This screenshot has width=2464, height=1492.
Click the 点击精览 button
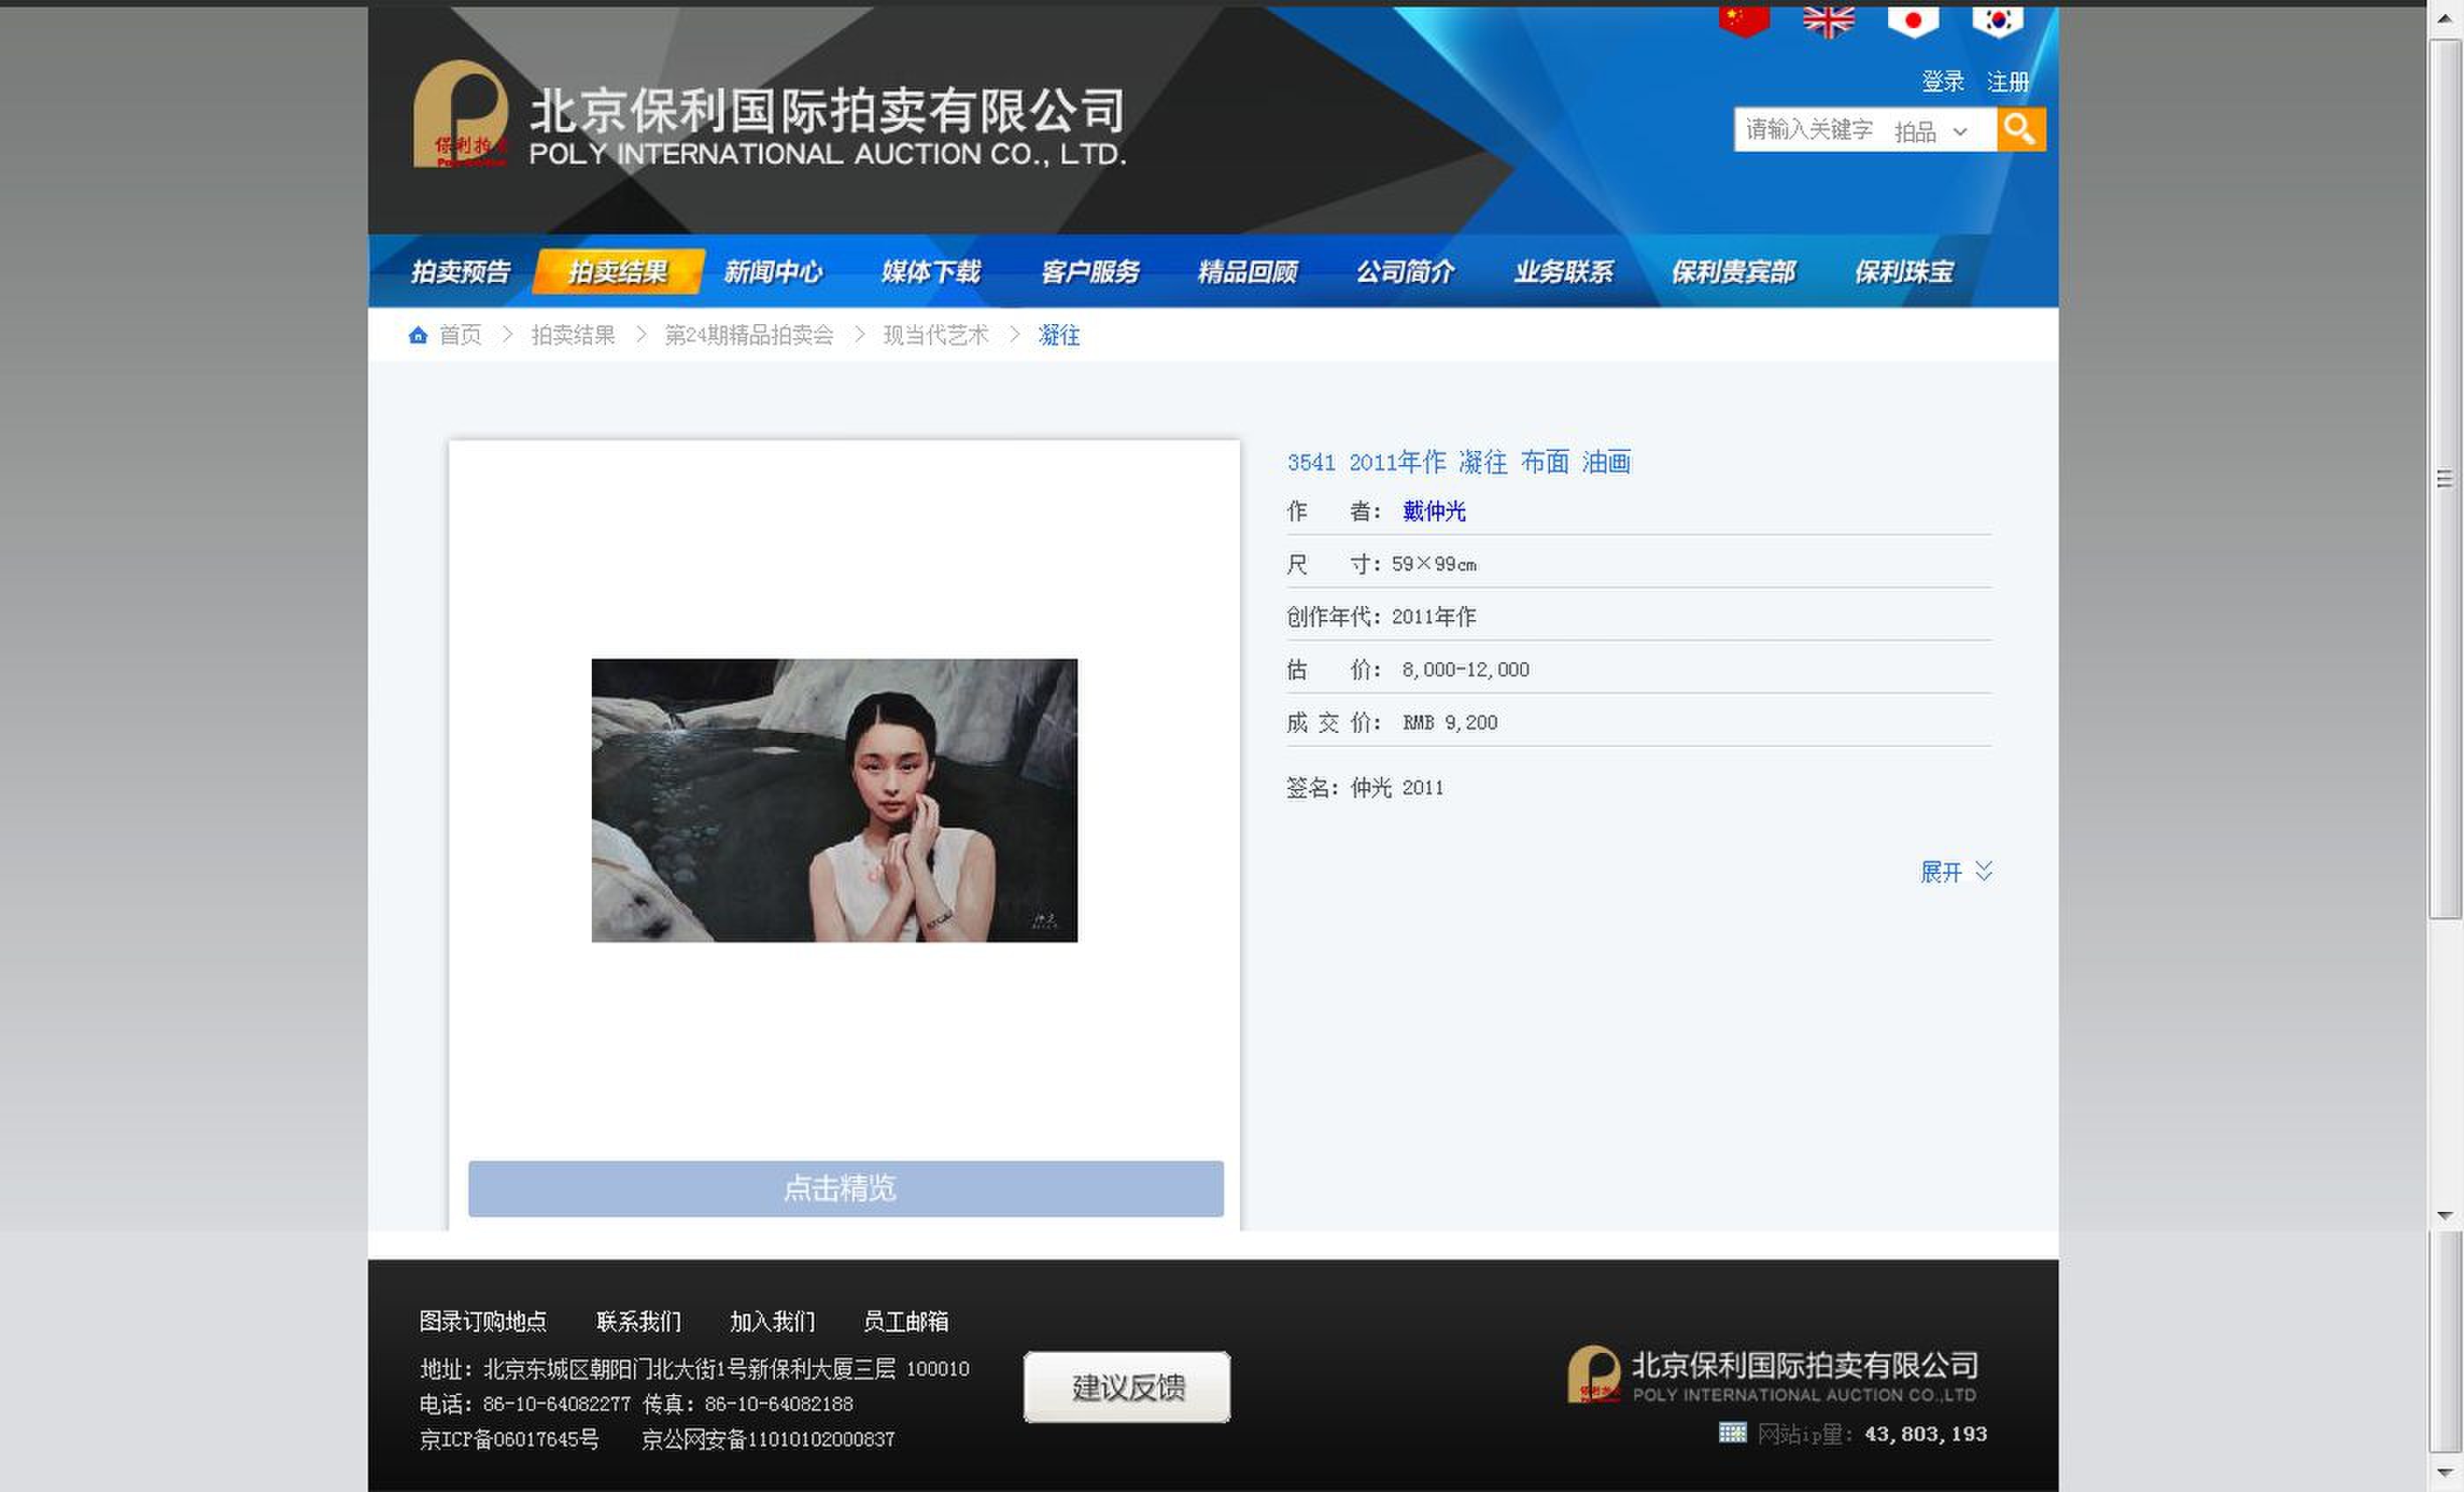click(x=846, y=1189)
